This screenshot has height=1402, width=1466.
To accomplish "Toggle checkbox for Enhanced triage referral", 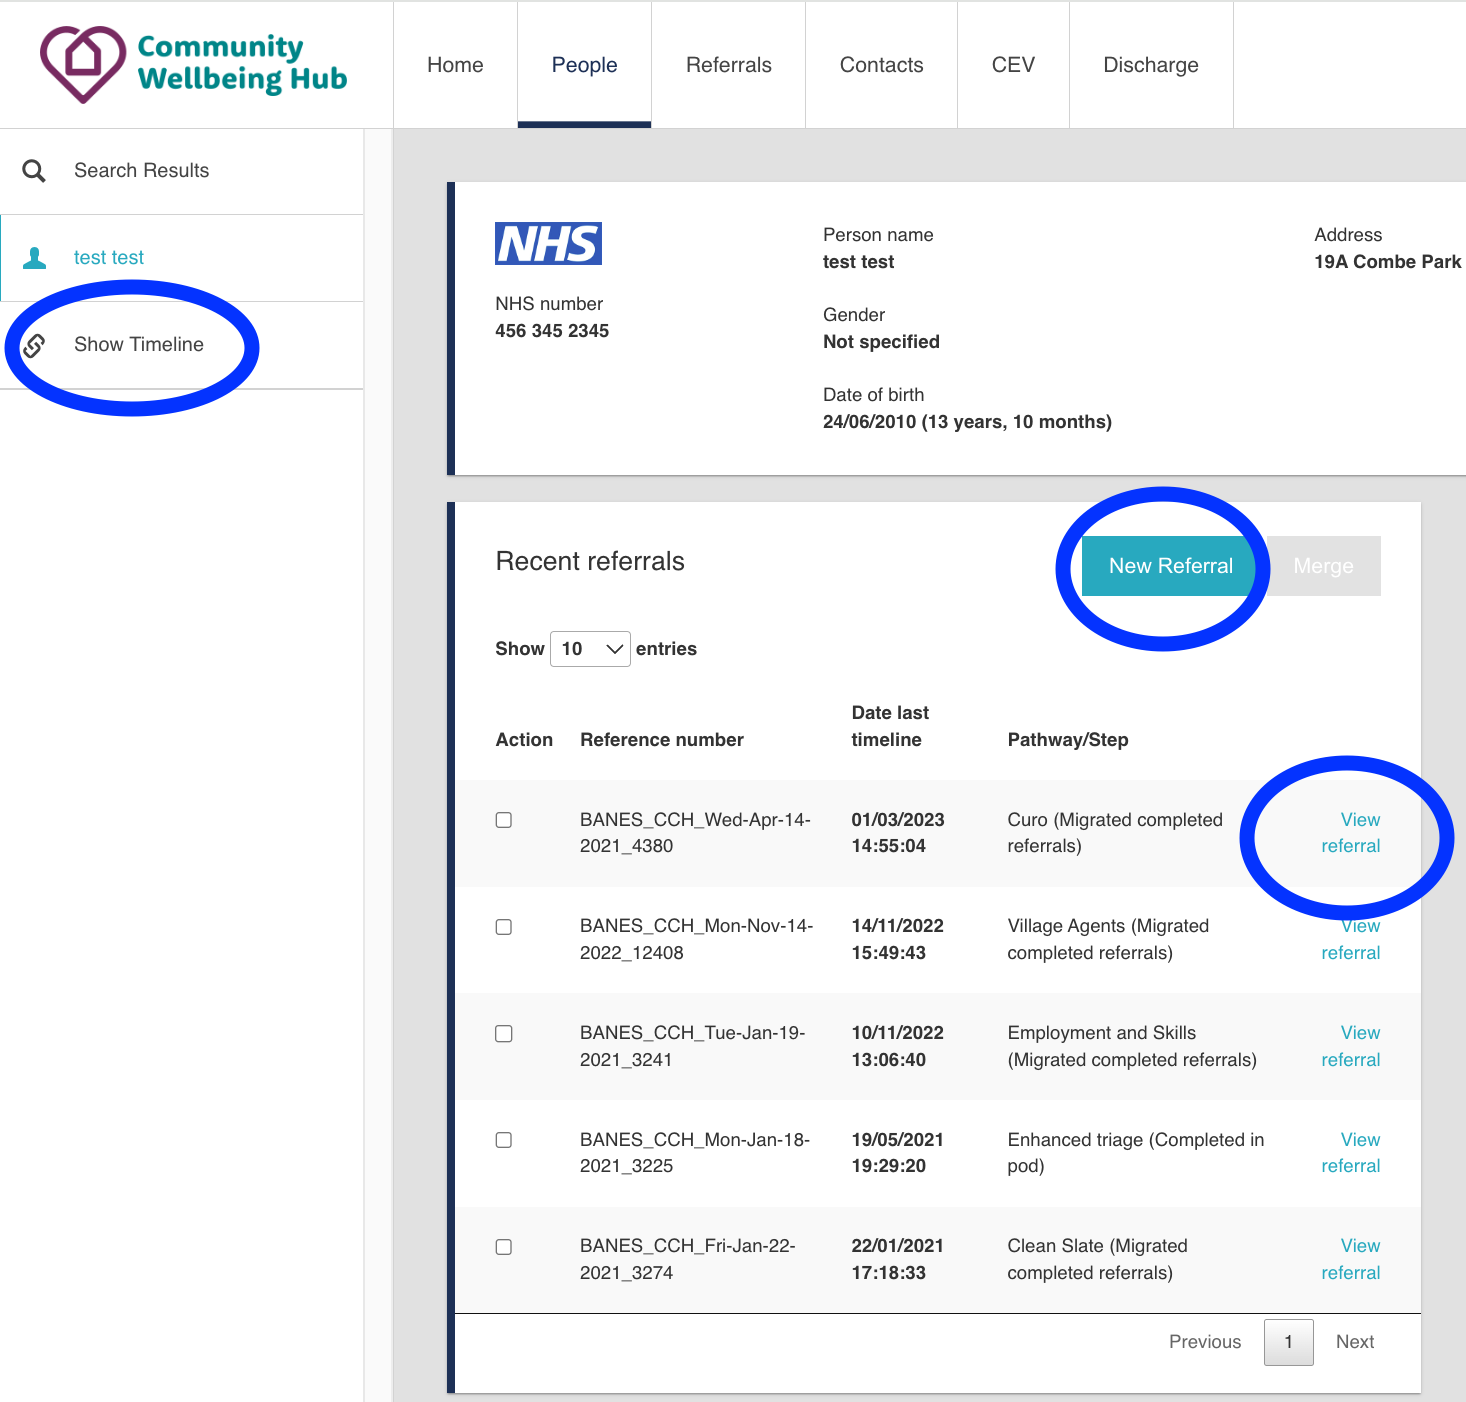I will [x=504, y=1140].
